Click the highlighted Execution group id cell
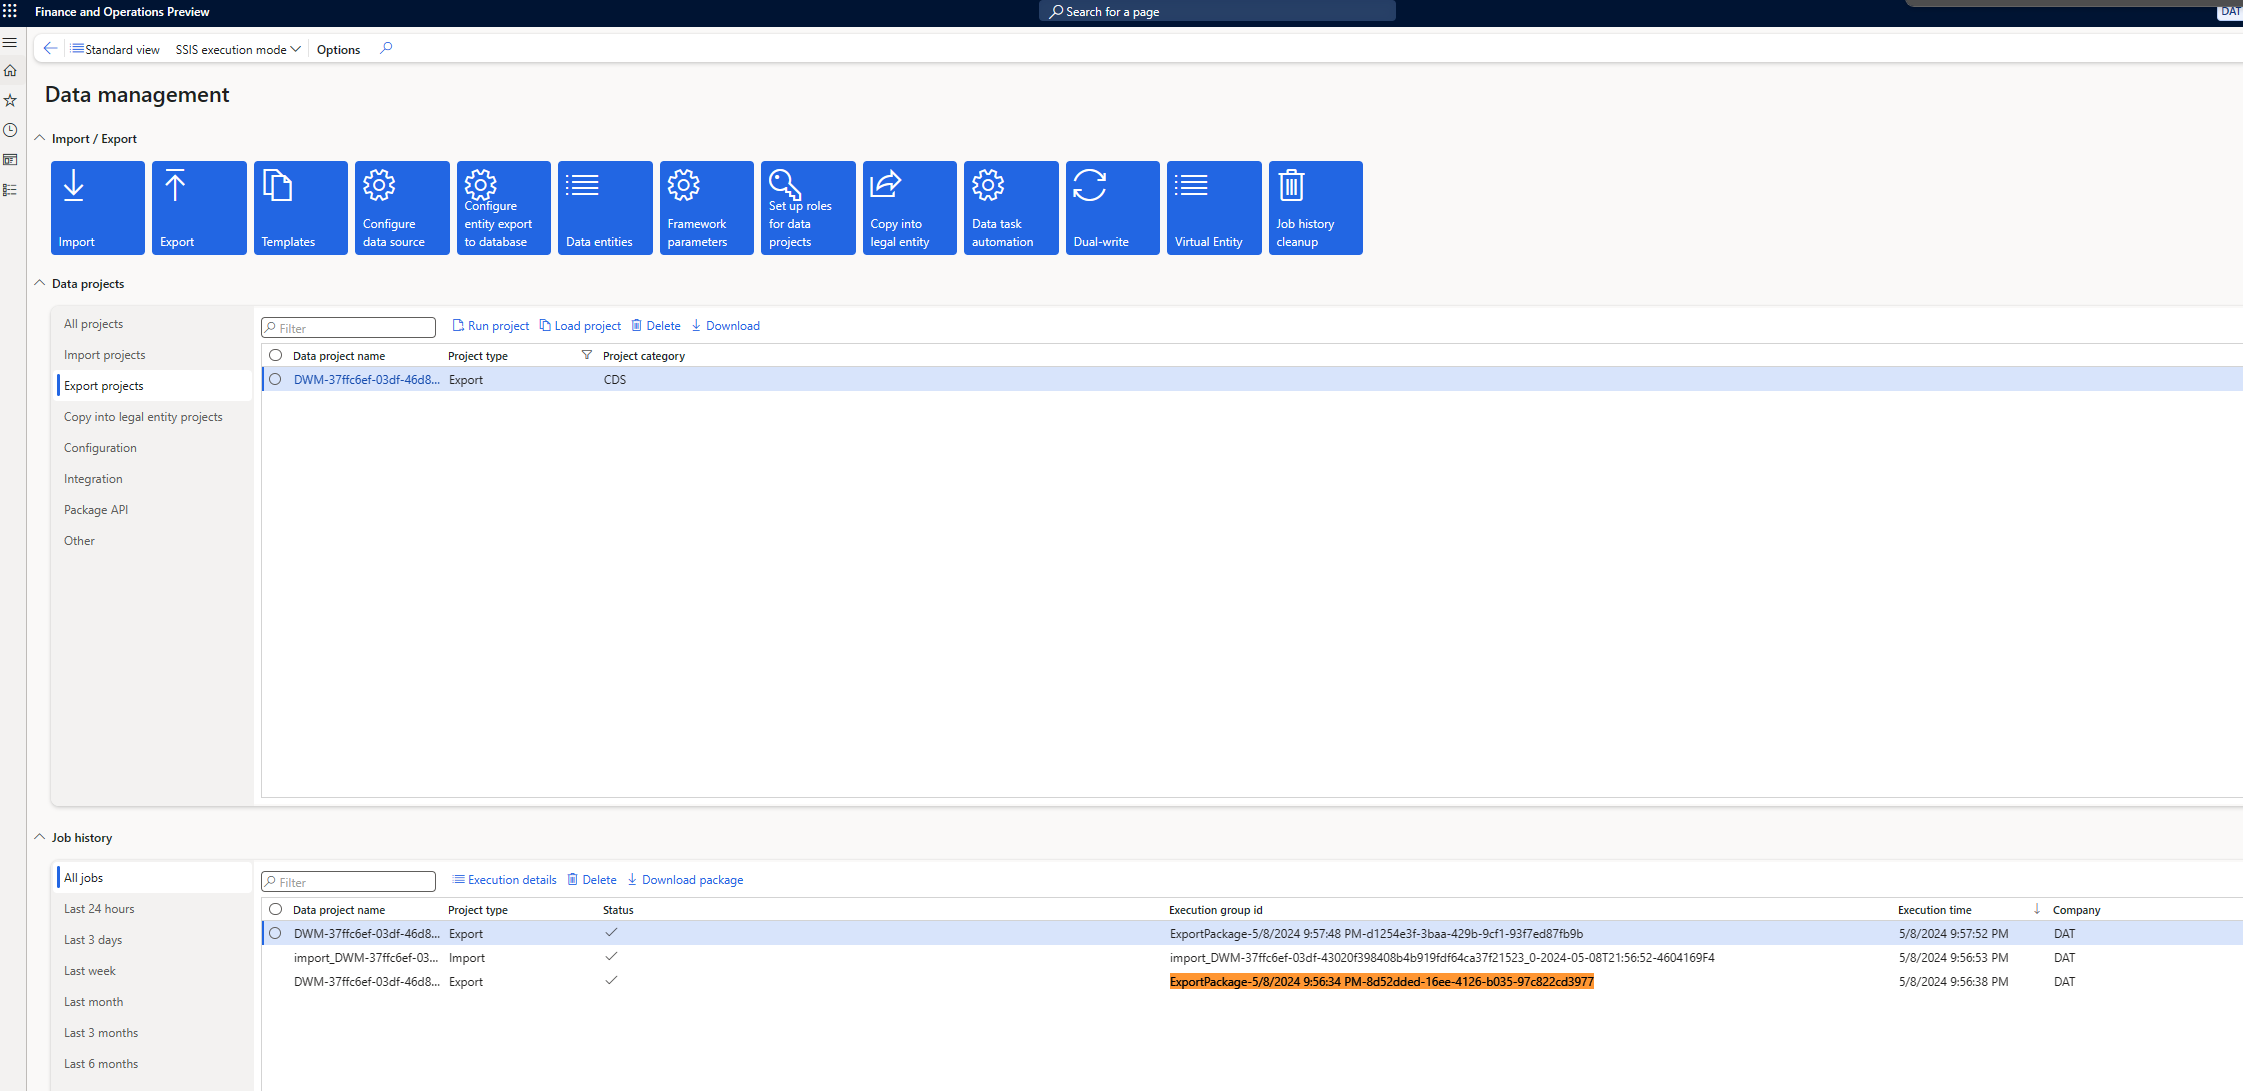 pos(1380,981)
